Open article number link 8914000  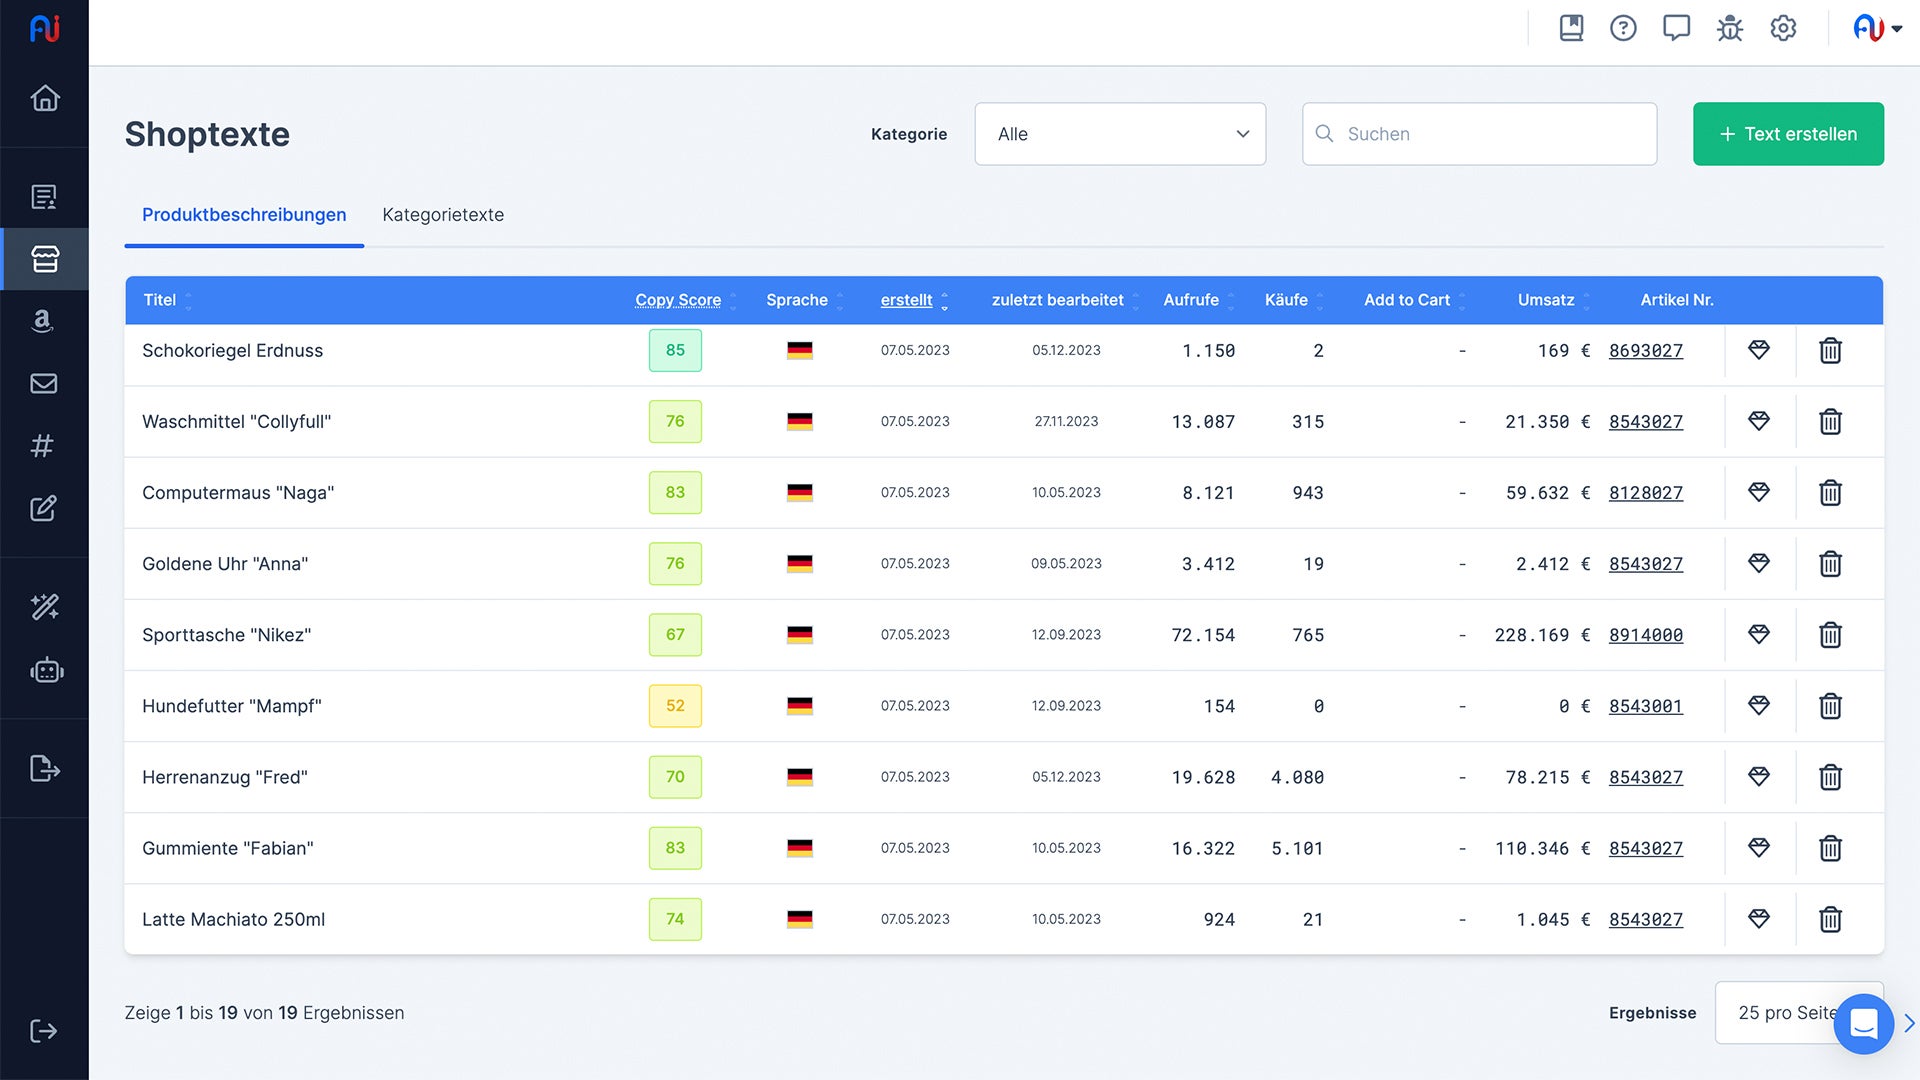(x=1645, y=635)
